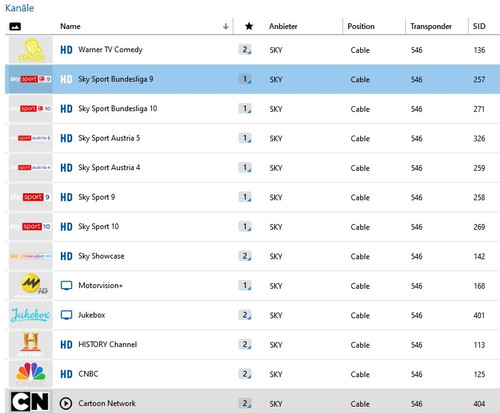This screenshot has height=413, width=500.
Task: Click the Jukebox TV screen icon
Action: pos(66,315)
